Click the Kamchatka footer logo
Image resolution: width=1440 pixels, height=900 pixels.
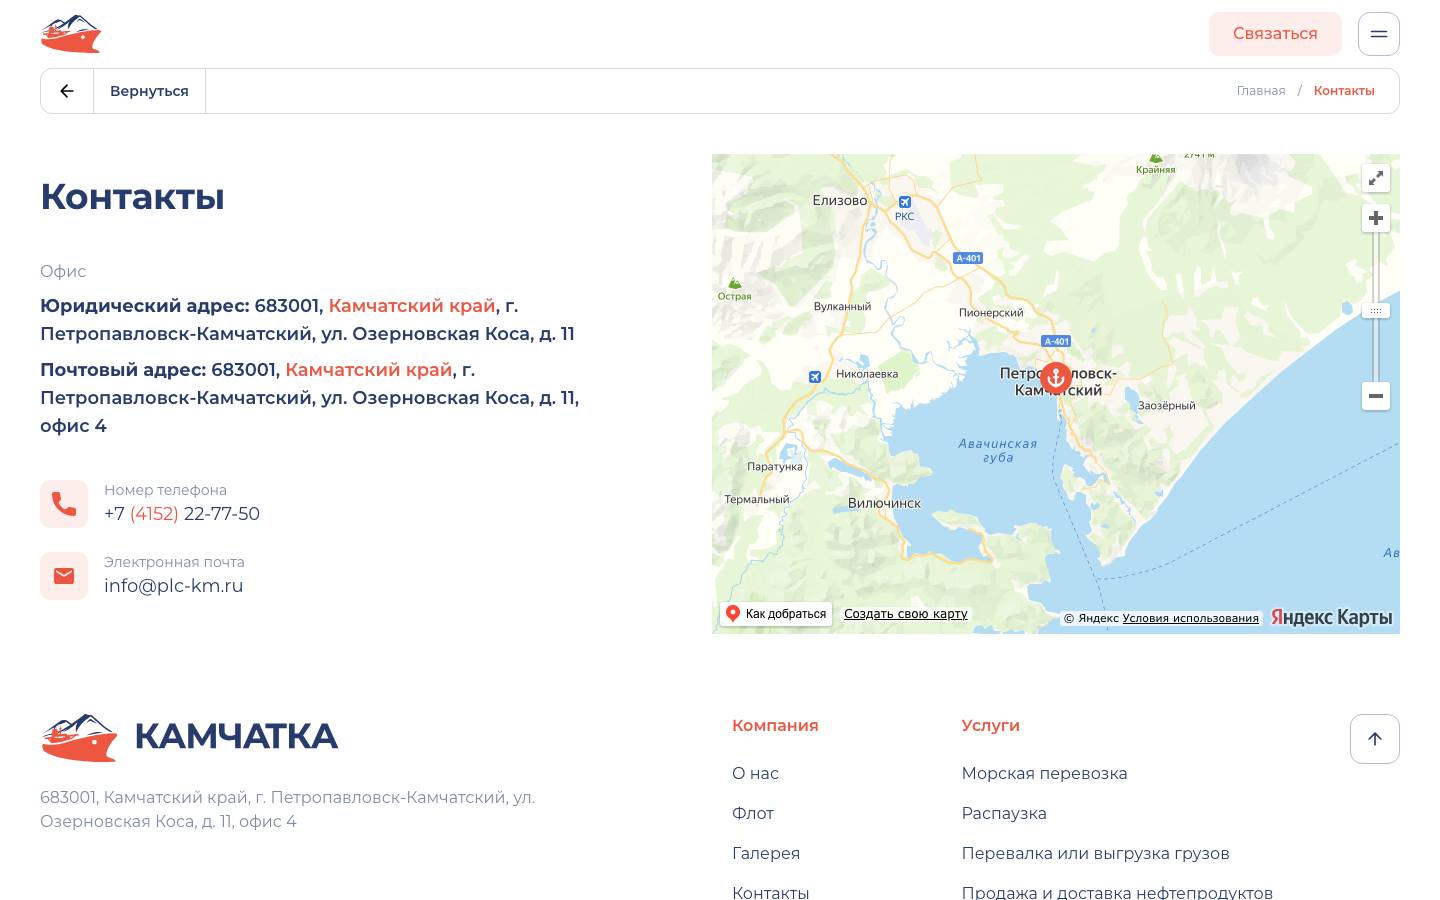pos(189,737)
